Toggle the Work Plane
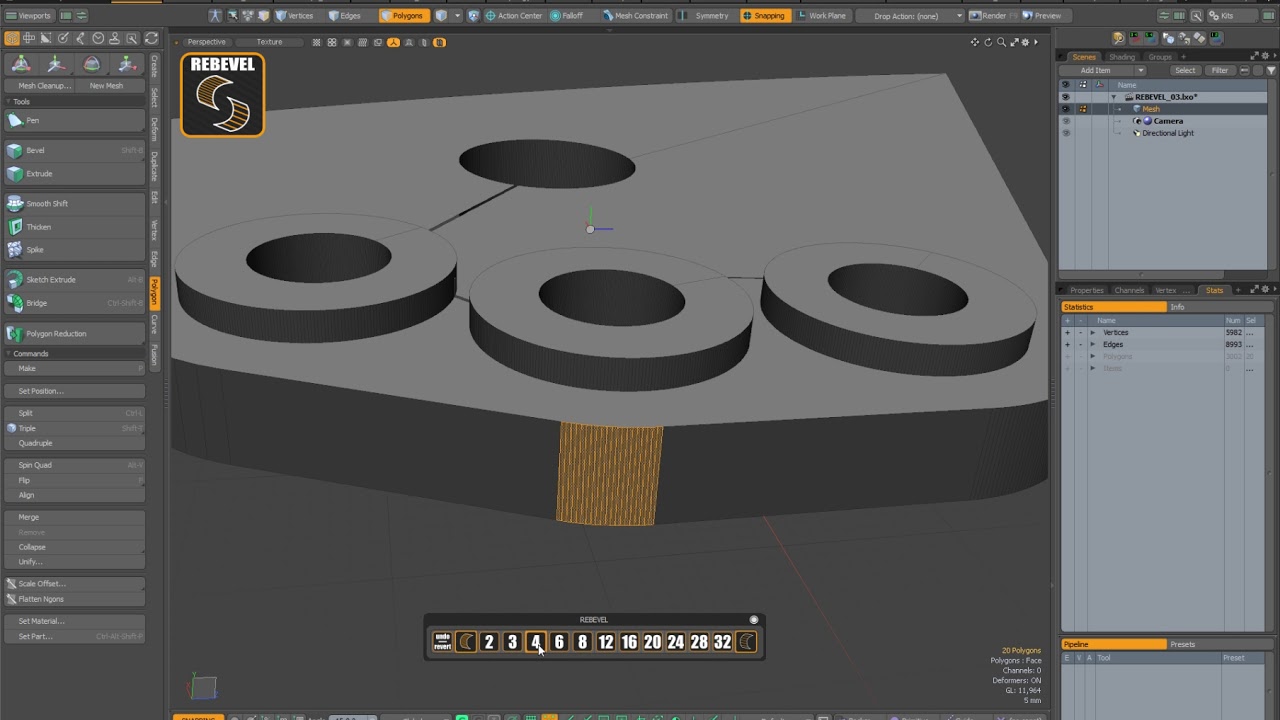The height and width of the screenshot is (720, 1280). click(821, 16)
